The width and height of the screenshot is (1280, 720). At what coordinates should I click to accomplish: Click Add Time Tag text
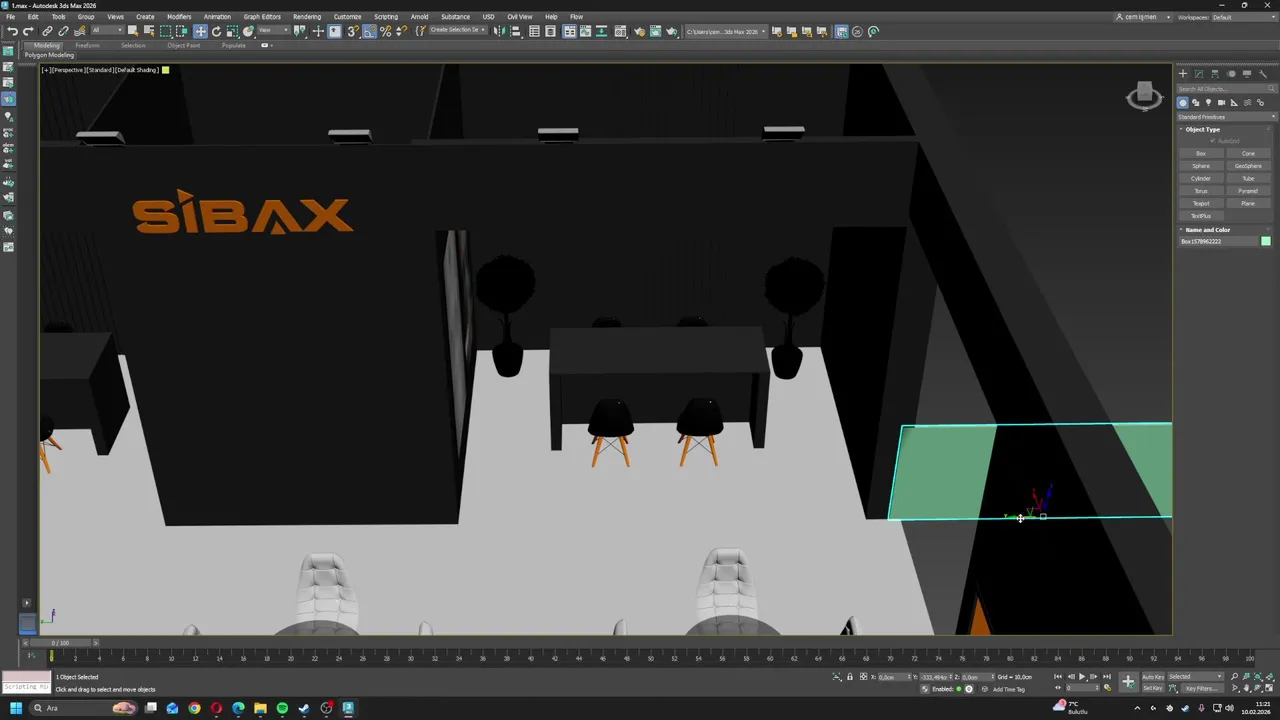[x=1009, y=689]
